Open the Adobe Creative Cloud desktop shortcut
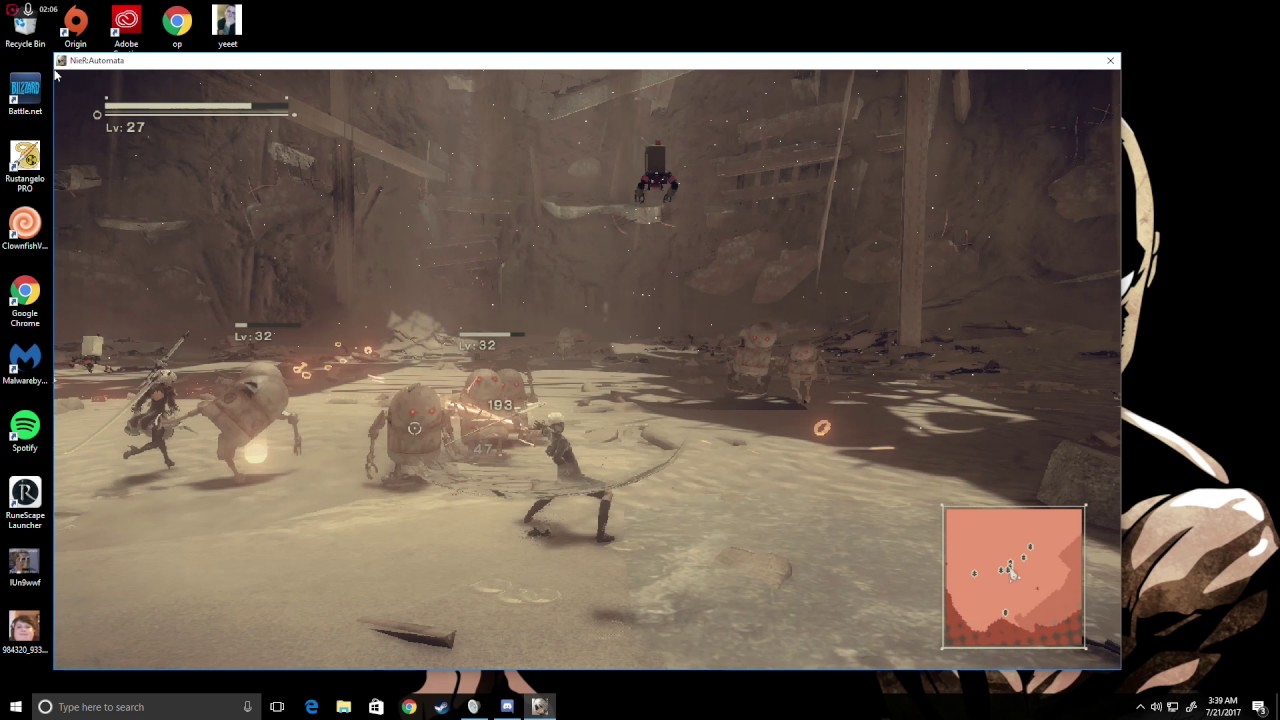The image size is (1280, 720). tap(126, 26)
